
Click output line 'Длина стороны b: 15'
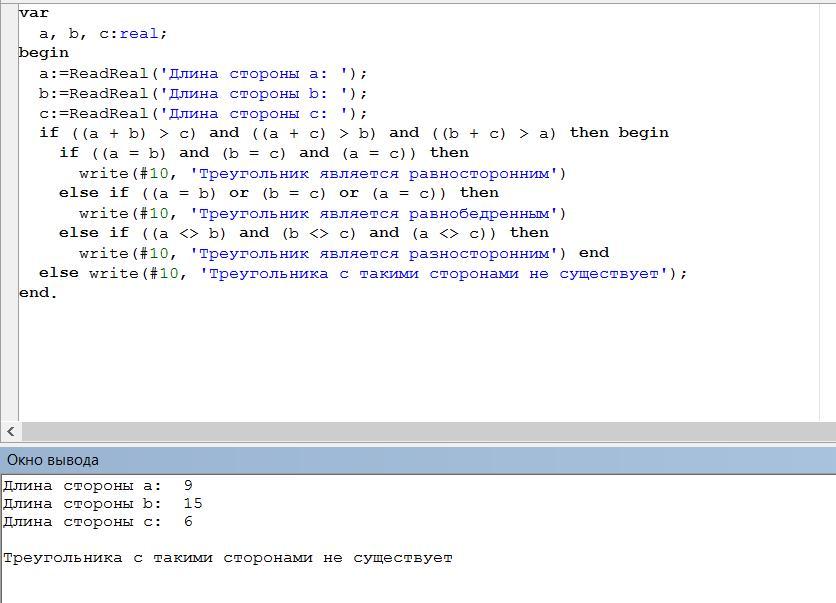point(103,504)
